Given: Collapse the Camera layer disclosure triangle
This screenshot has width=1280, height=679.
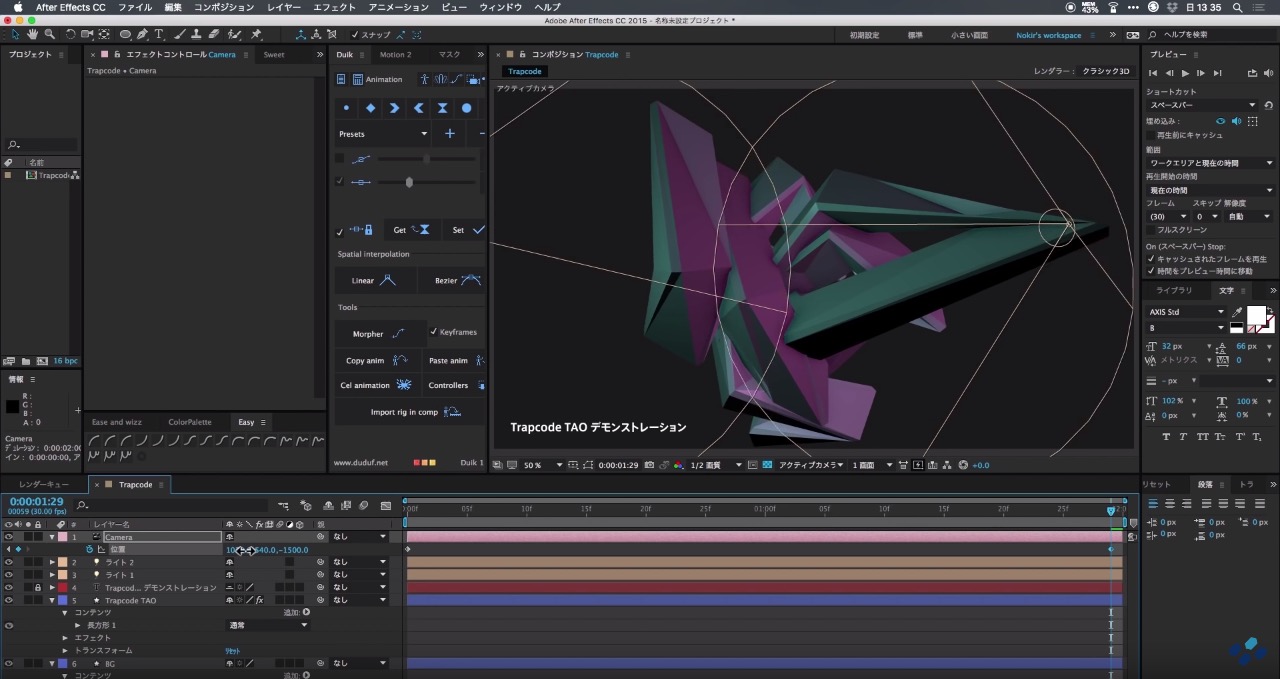Looking at the screenshot, I should [x=52, y=537].
